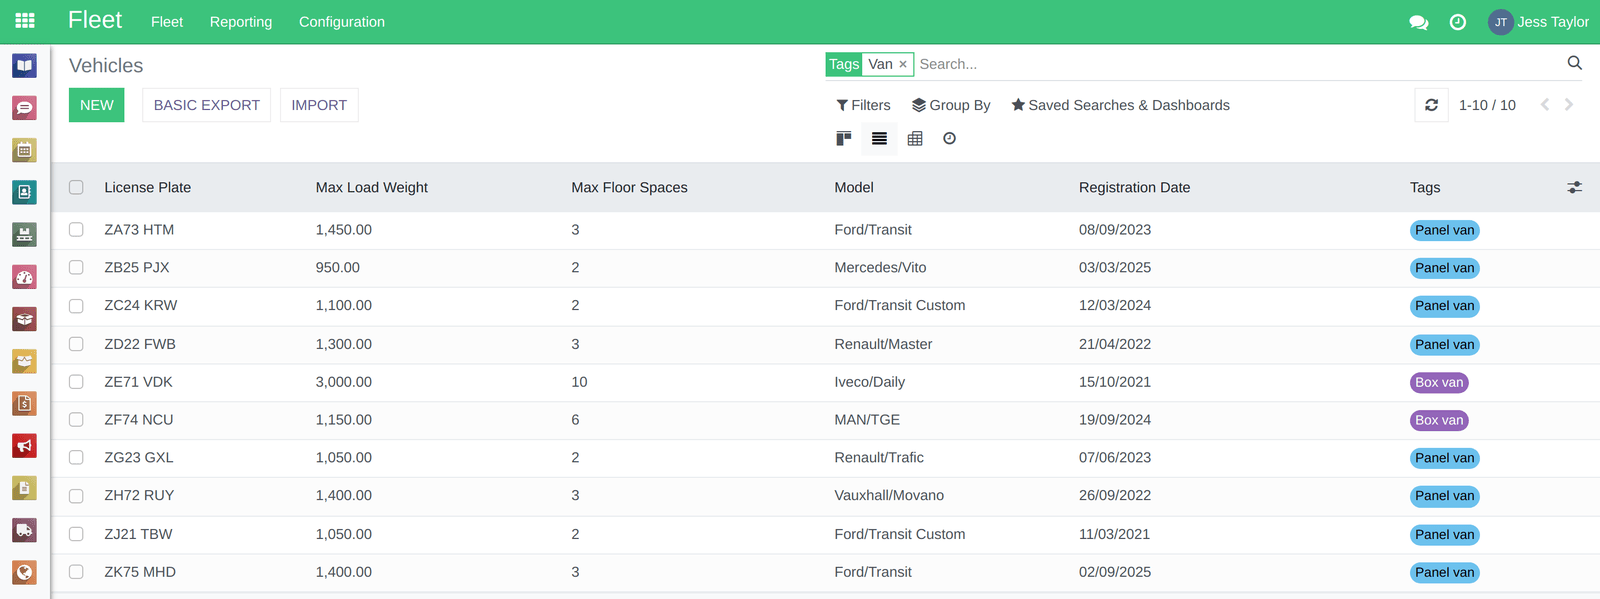Screen dimensions: 1600x599
Task: Open the Configuration menu
Action: click(342, 22)
